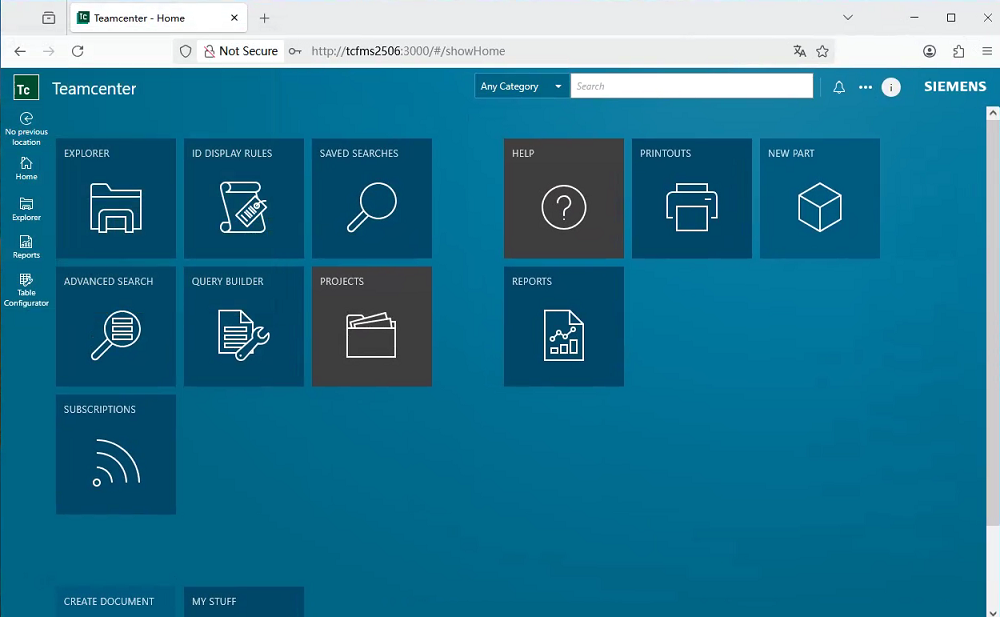
Task: Open the Projects tile
Action: (x=372, y=327)
